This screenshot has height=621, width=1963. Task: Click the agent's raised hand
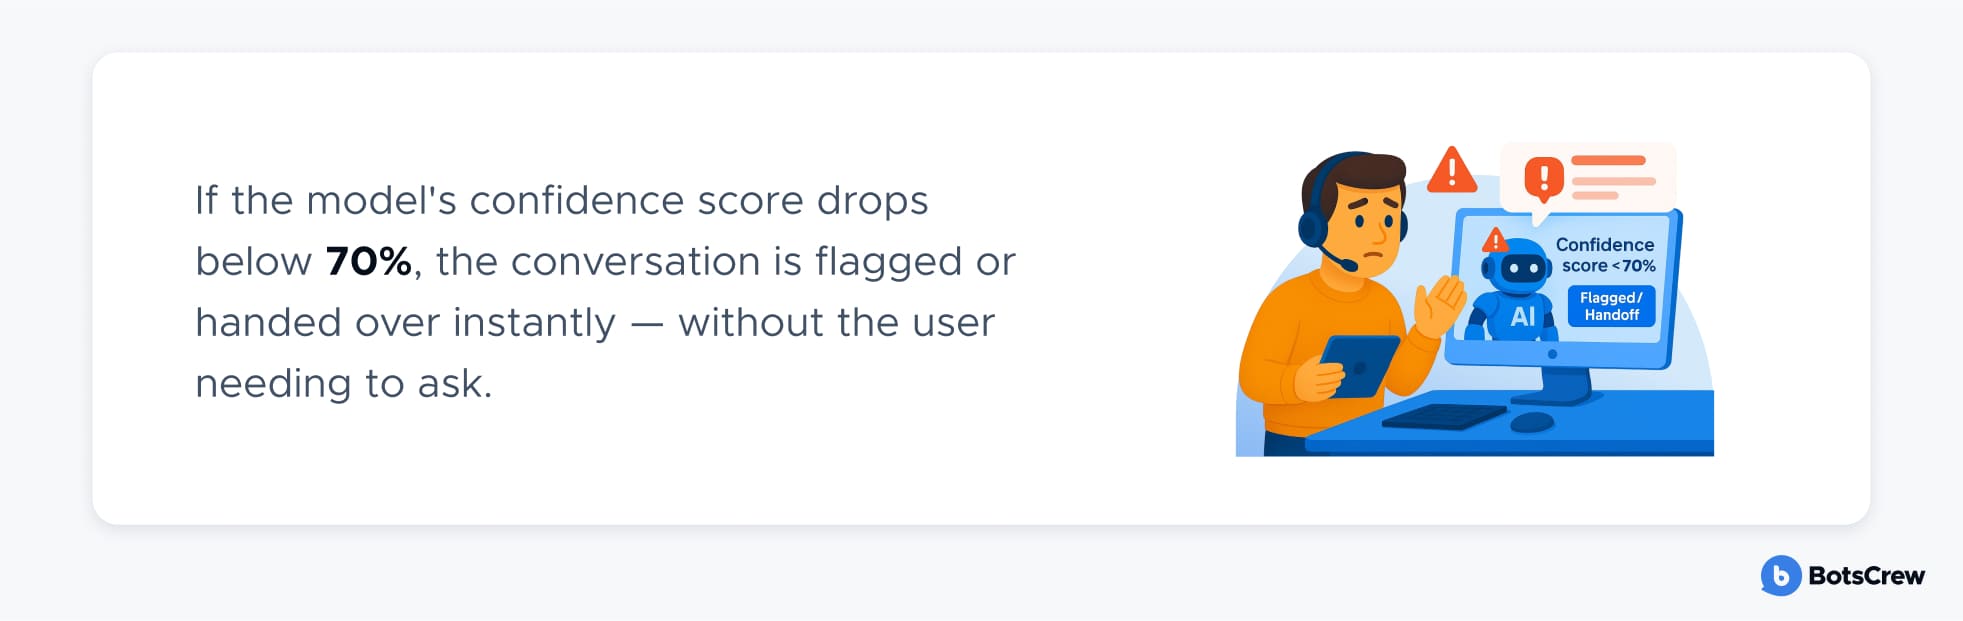(1439, 305)
